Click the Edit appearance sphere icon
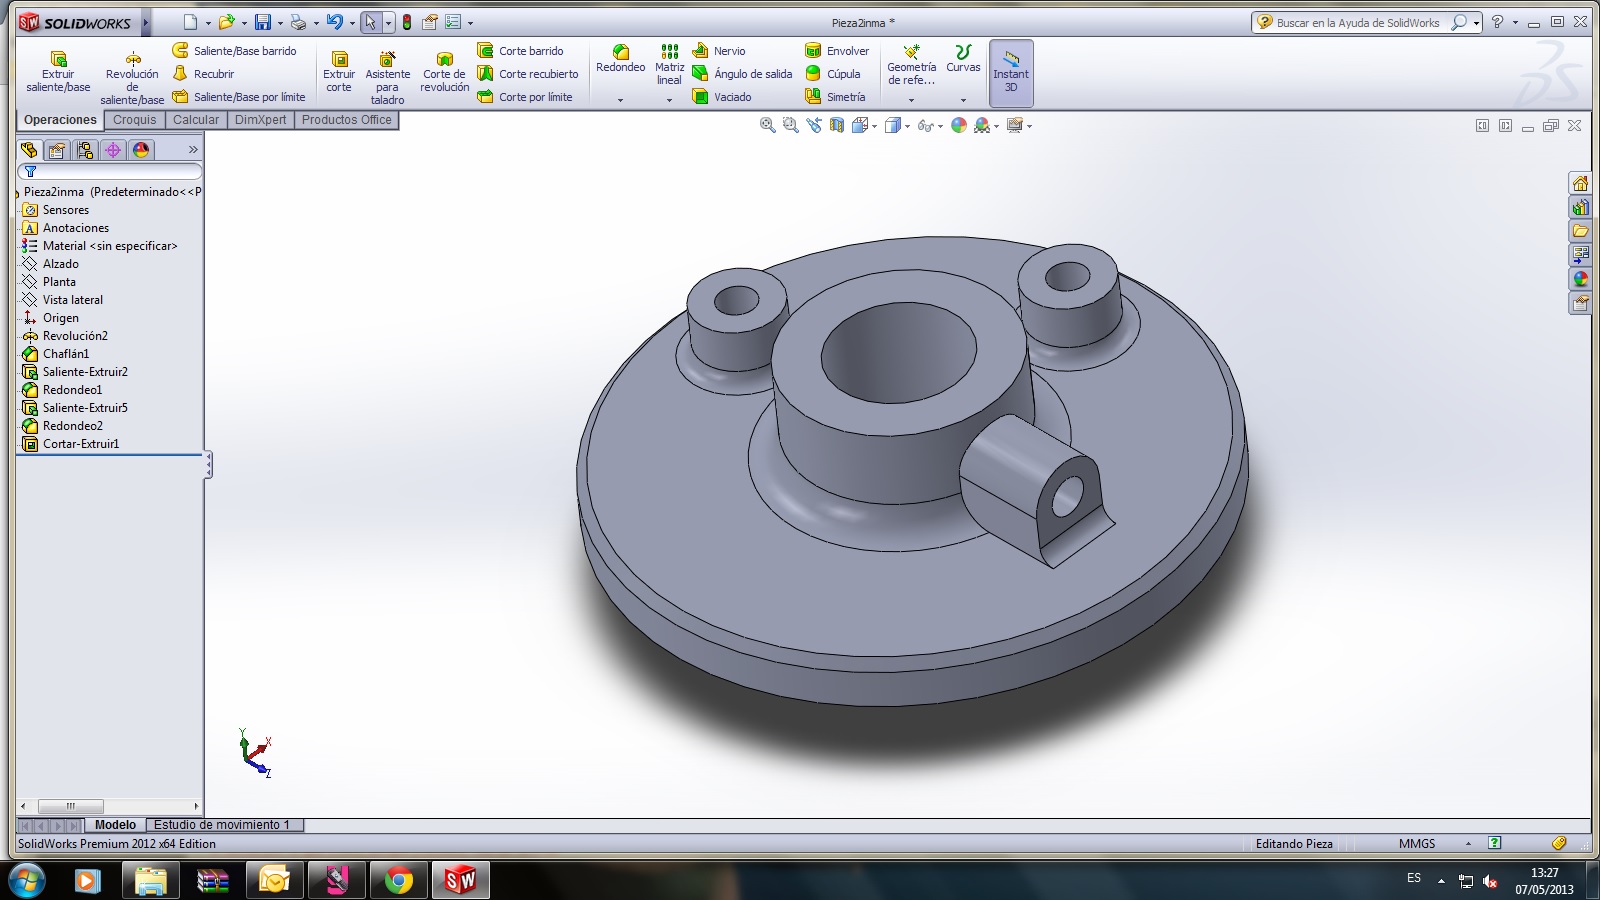This screenshot has width=1600, height=900. pyautogui.click(x=958, y=125)
